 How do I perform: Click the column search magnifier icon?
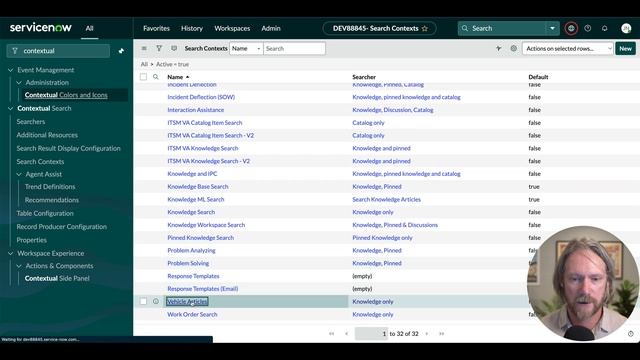pos(156,77)
